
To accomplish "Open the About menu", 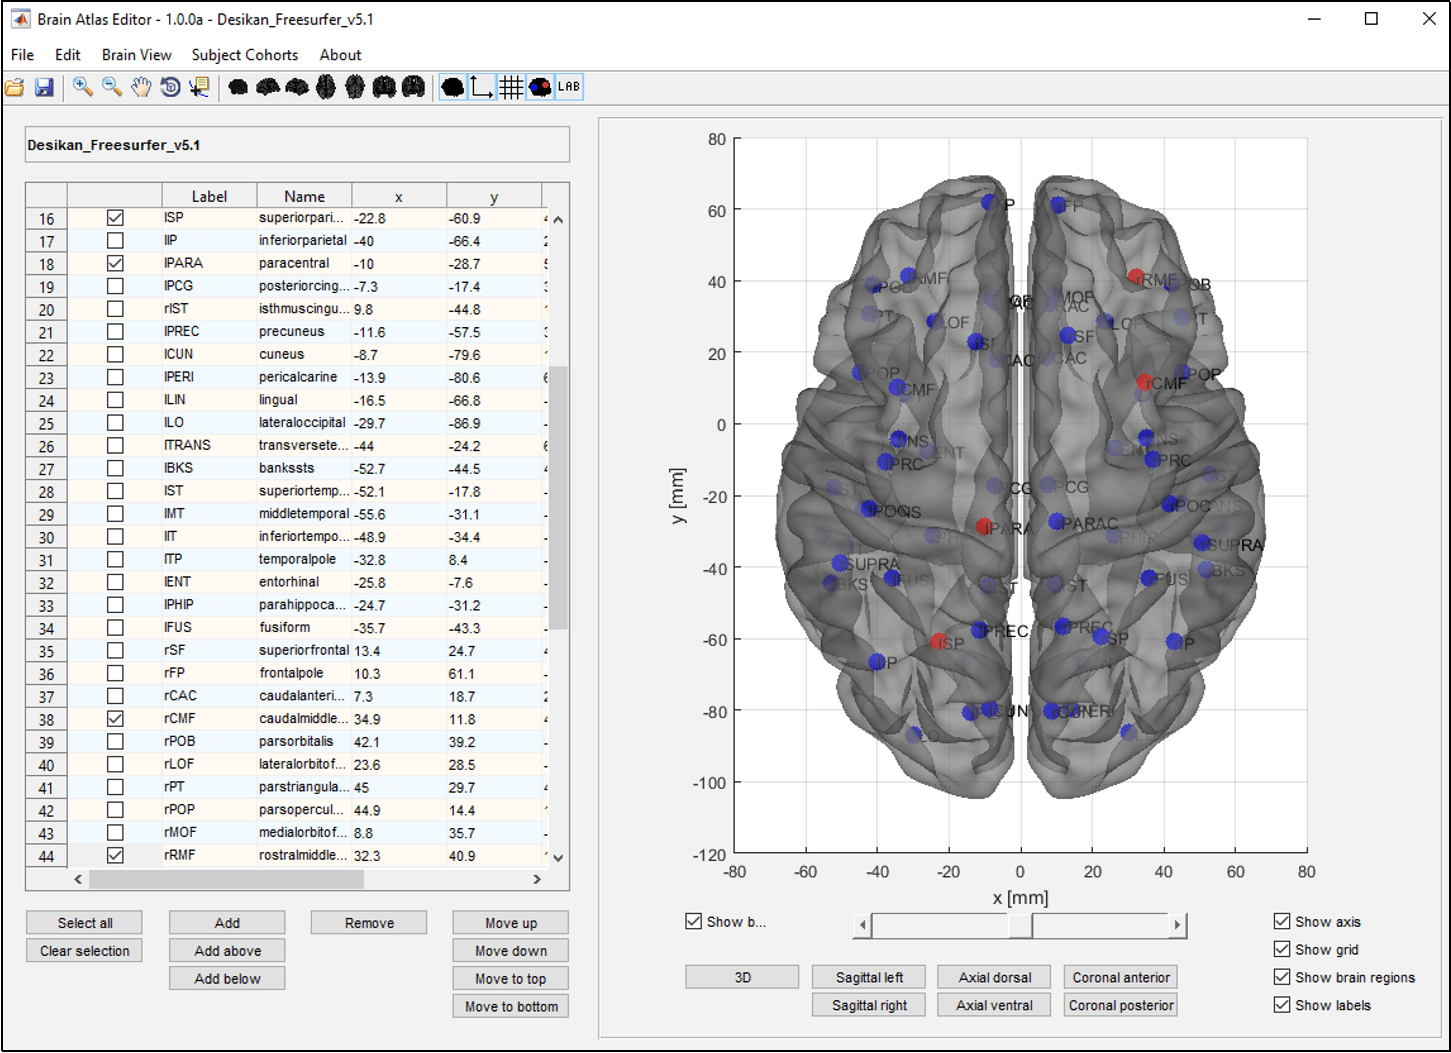I will [340, 55].
